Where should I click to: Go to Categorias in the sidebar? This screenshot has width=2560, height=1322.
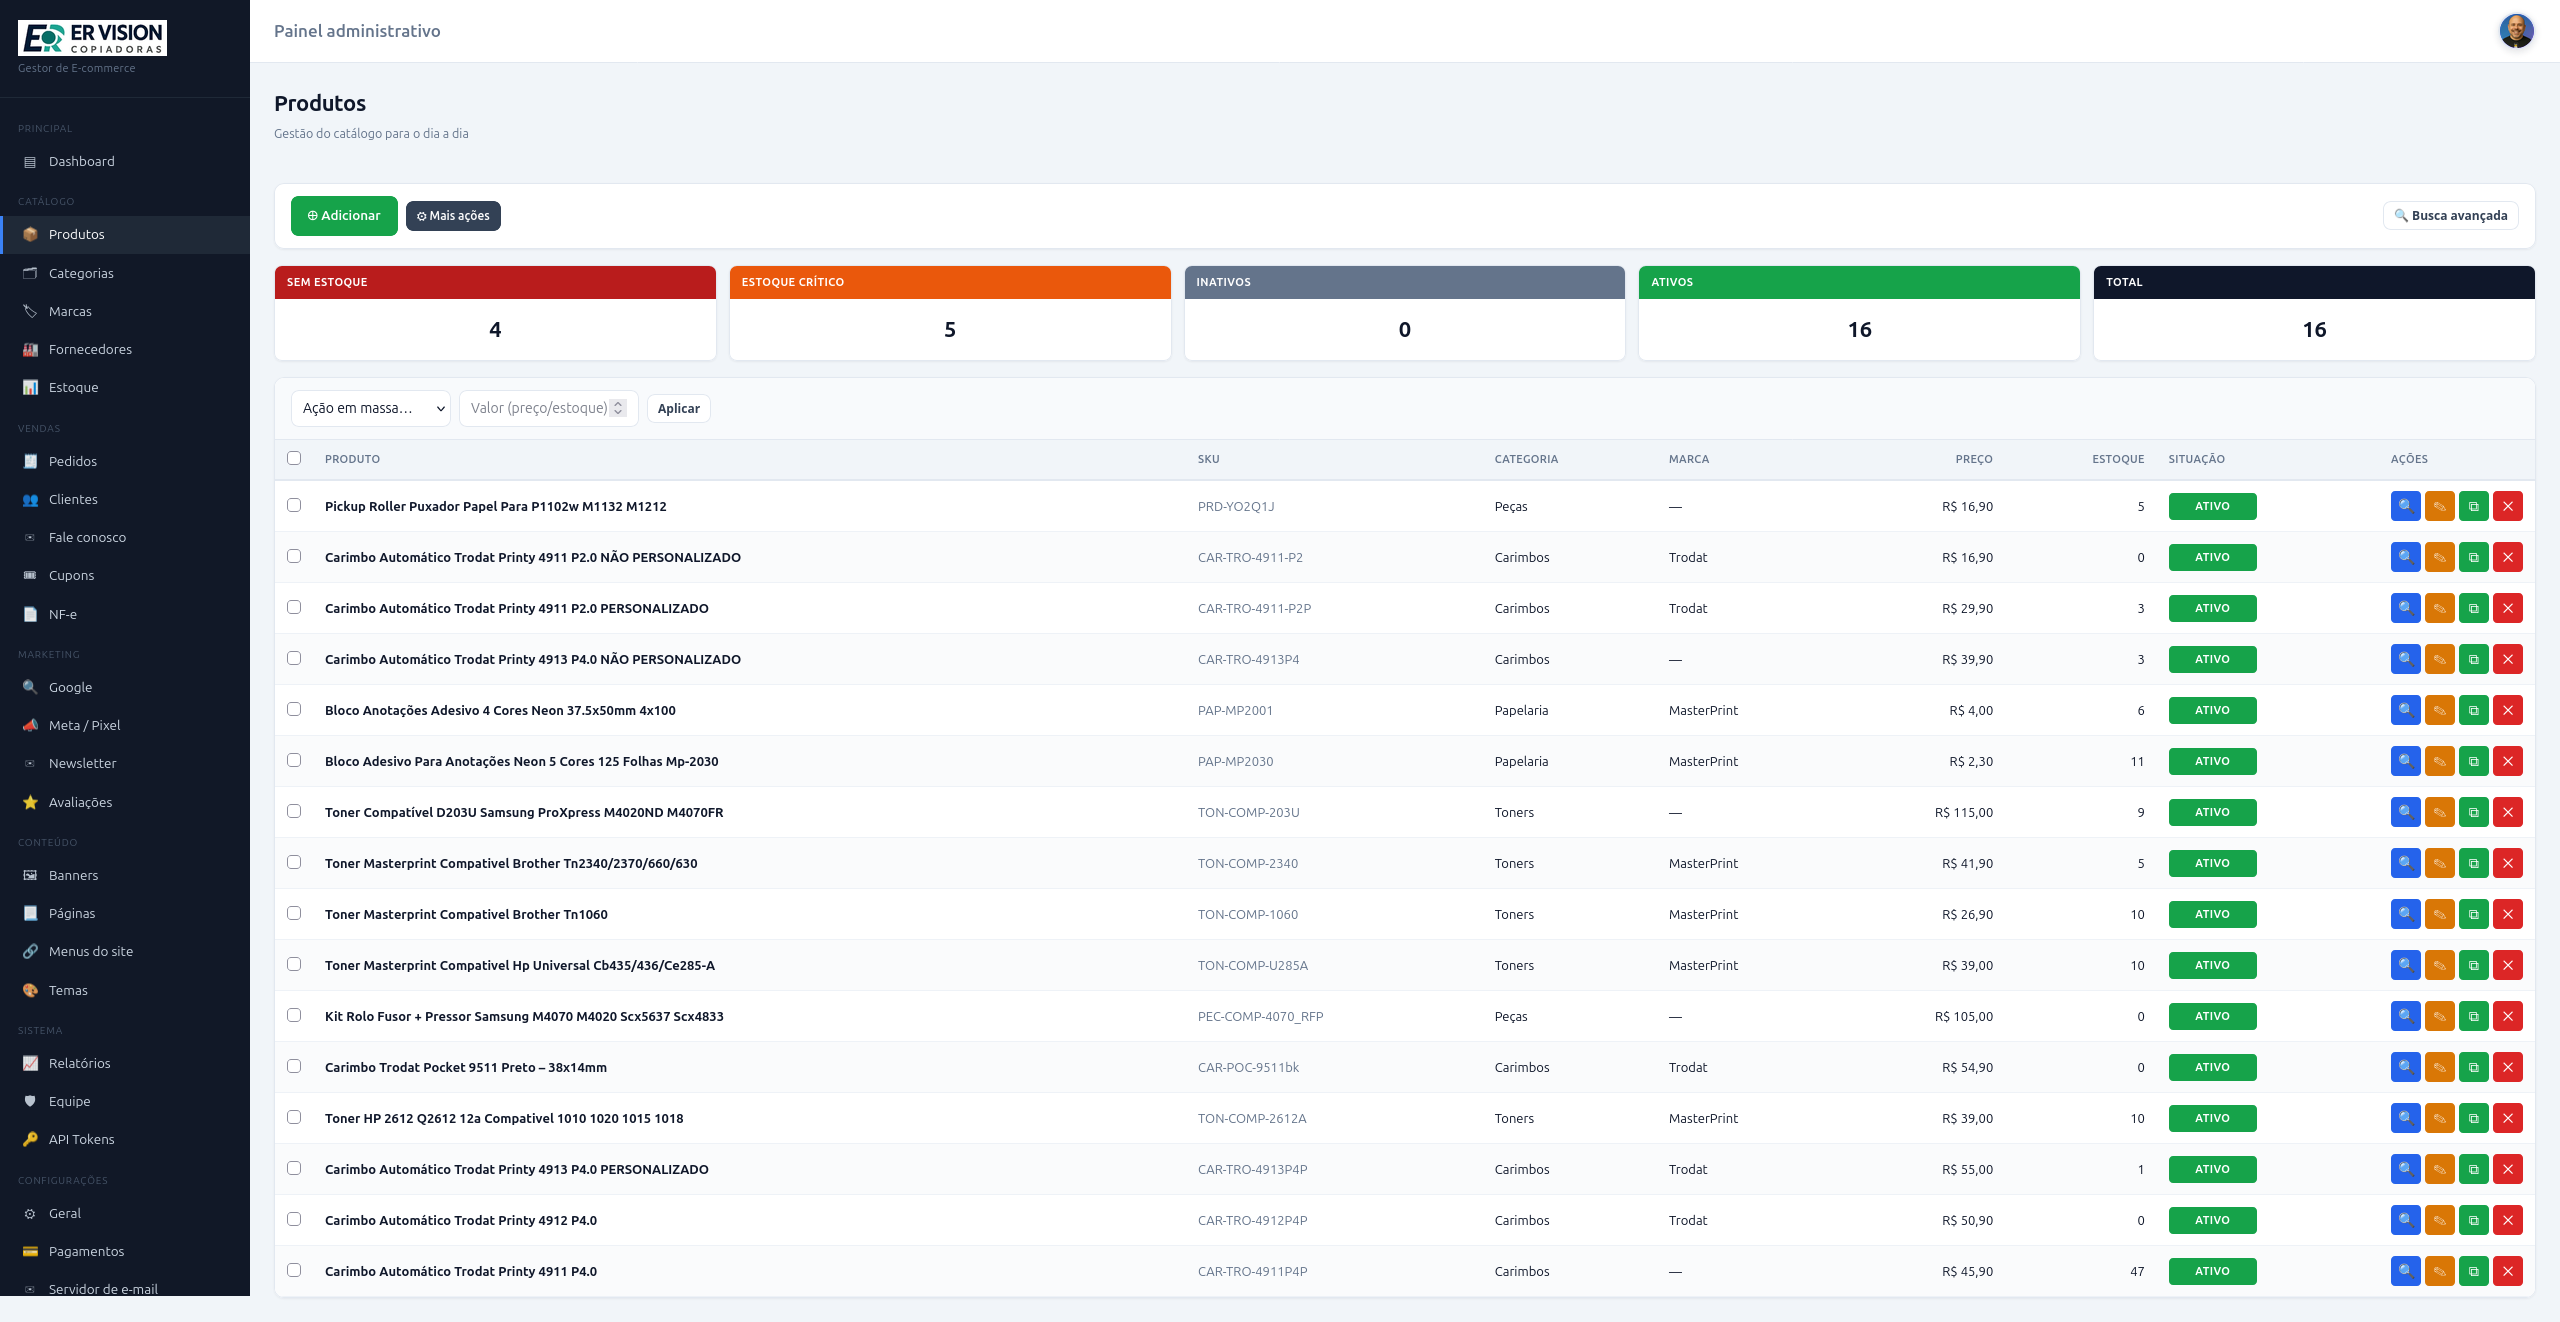(125, 273)
